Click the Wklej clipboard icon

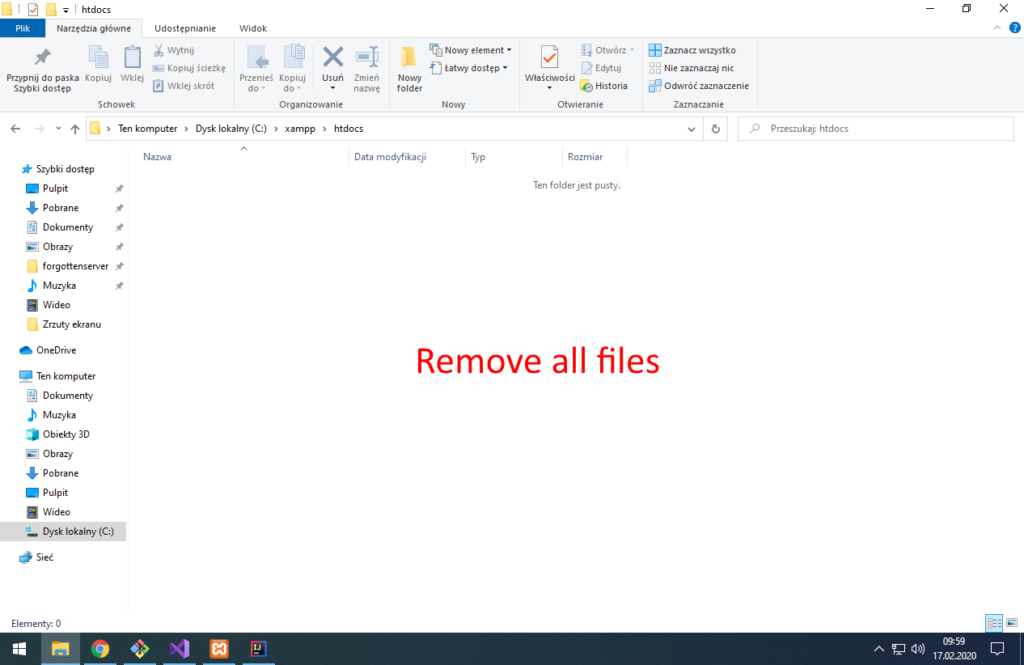click(132, 57)
